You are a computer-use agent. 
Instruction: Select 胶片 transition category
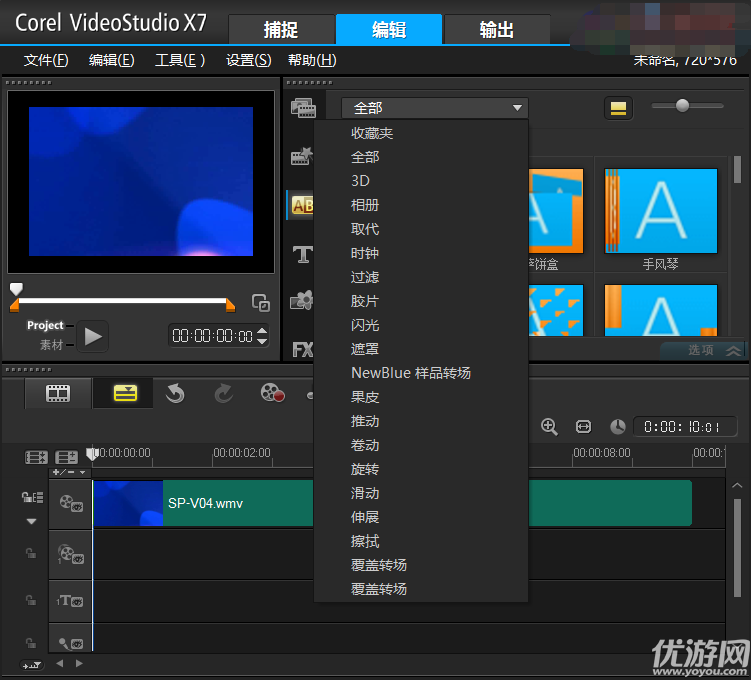[364, 301]
